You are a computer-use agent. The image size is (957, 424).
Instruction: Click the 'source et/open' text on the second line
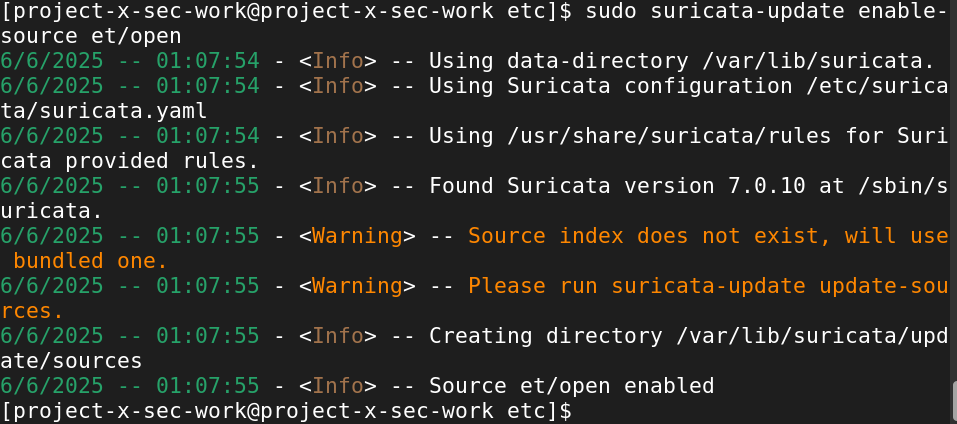[x=90, y=36]
